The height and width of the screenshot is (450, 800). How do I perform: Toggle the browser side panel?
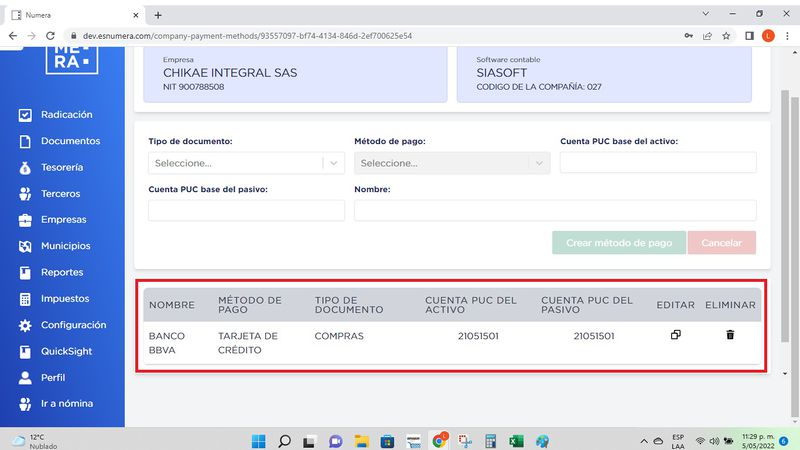749,36
